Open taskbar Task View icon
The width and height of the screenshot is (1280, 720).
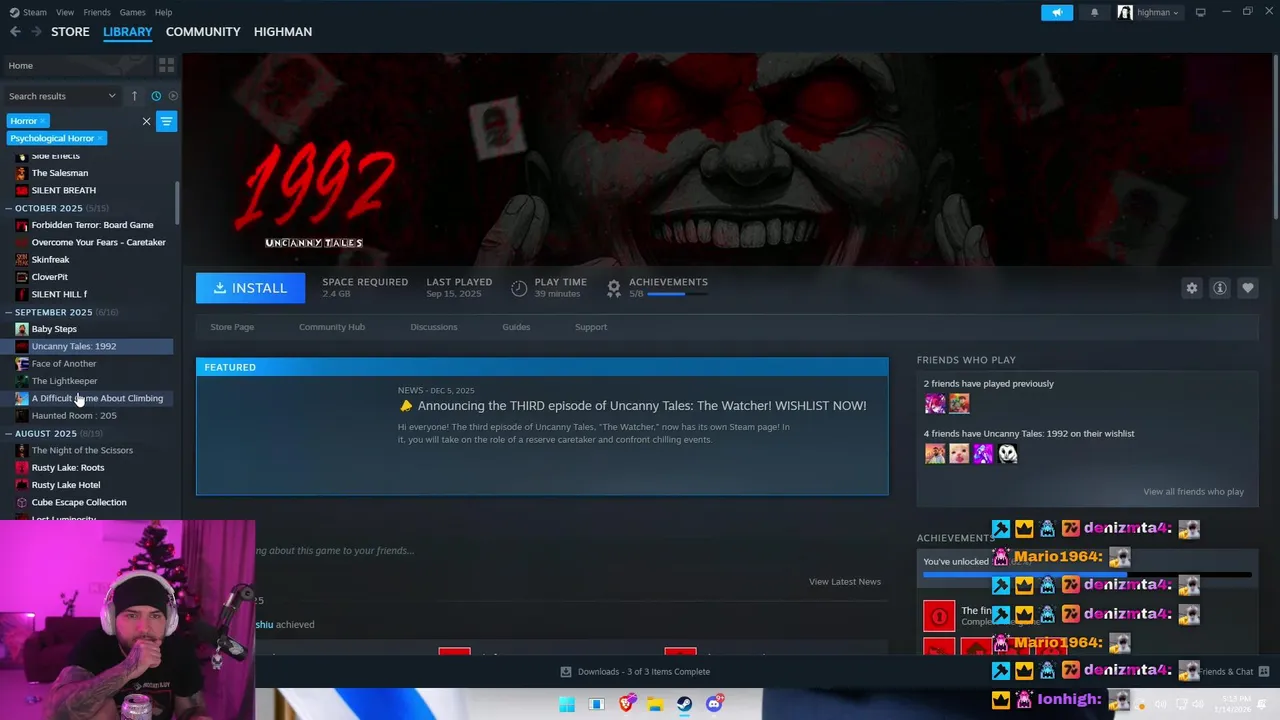596,704
